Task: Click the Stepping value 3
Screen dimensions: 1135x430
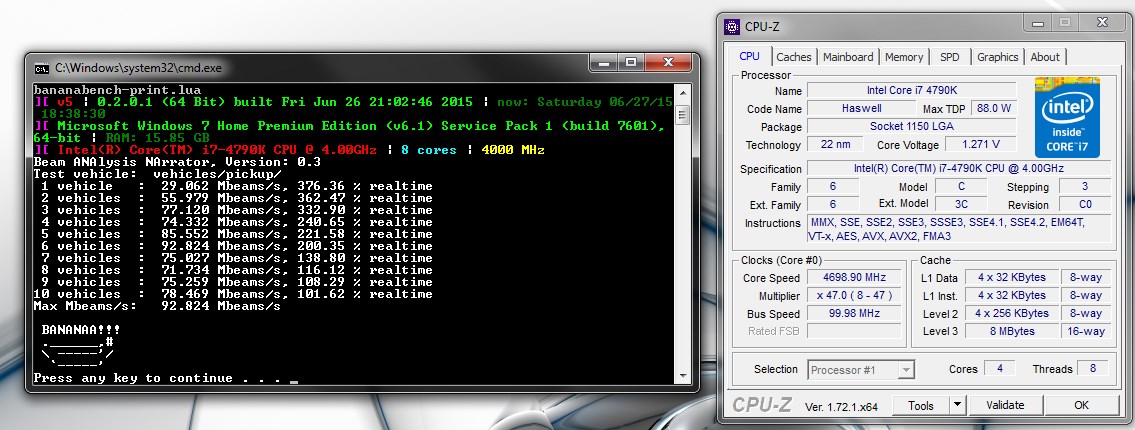Action: click(1085, 186)
